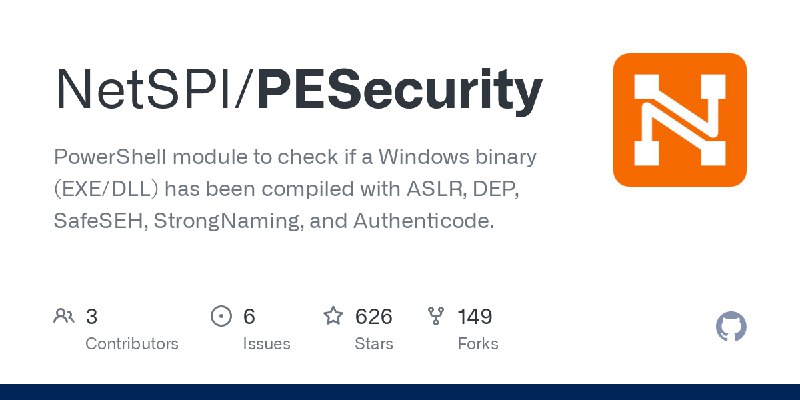Click the orange NetSPI logo
This screenshot has width=800, height=400.
click(680, 120)
